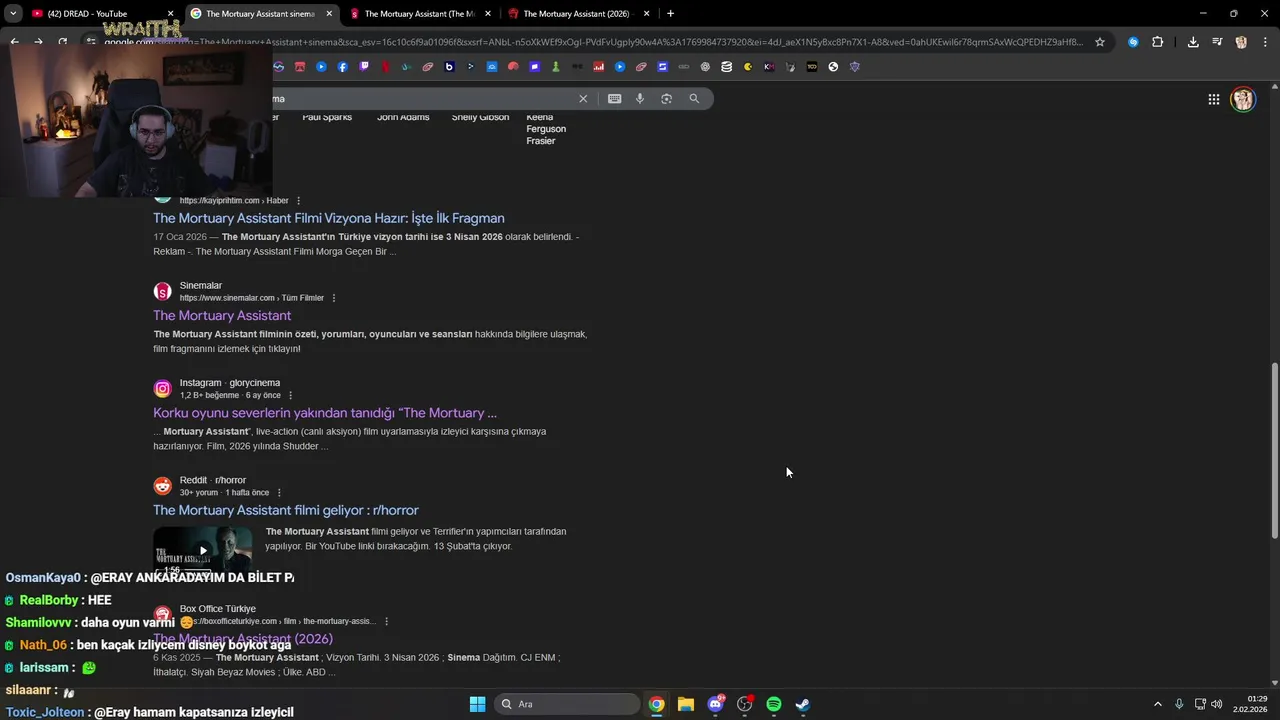Viewport: 1280px width, 720px height.
Task: Click the Sinemalar site favicon
Action: 162,292
